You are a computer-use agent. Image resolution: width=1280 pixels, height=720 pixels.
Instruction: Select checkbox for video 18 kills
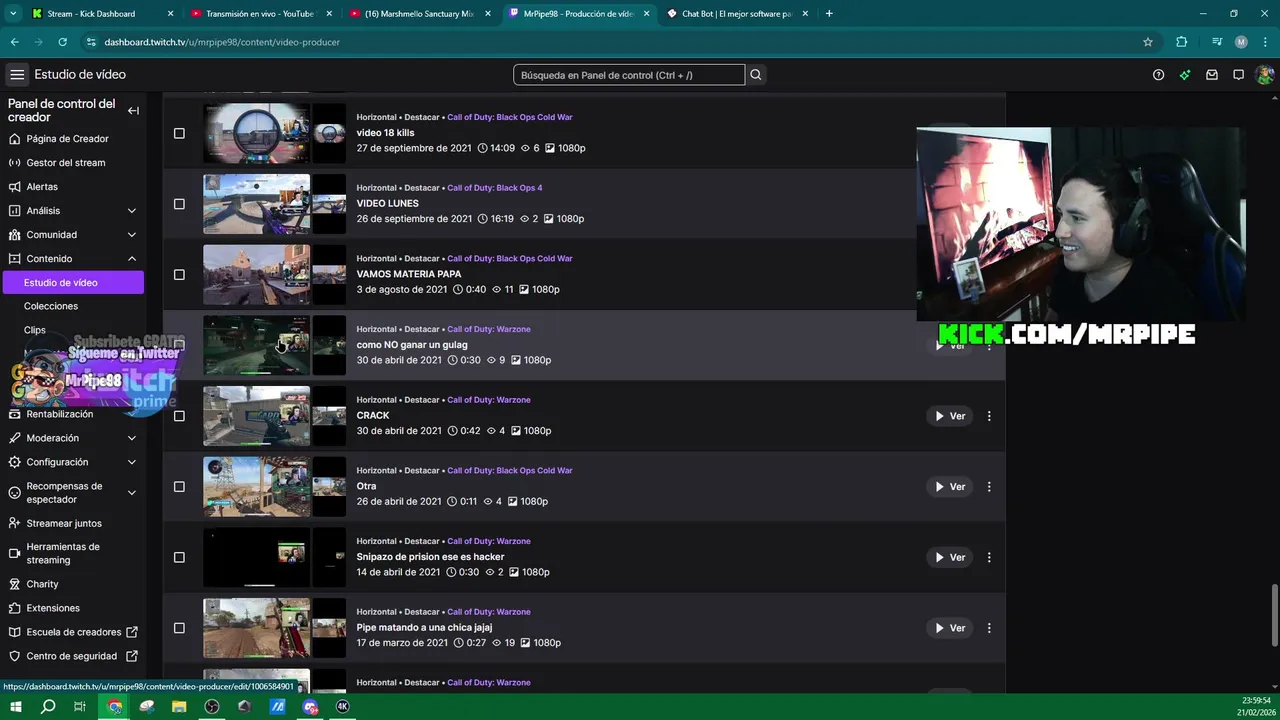tap(179, 133)
